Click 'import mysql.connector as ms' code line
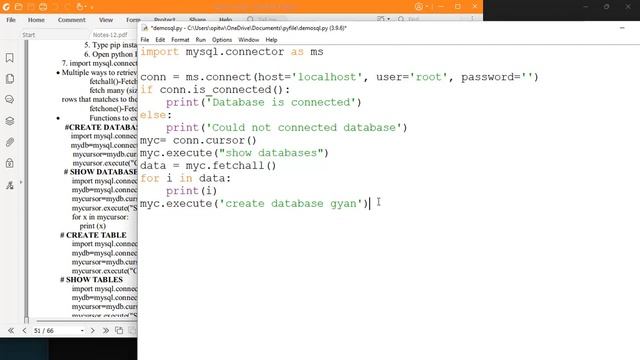This screenshot has width=640, height=360. click(231, 52)
